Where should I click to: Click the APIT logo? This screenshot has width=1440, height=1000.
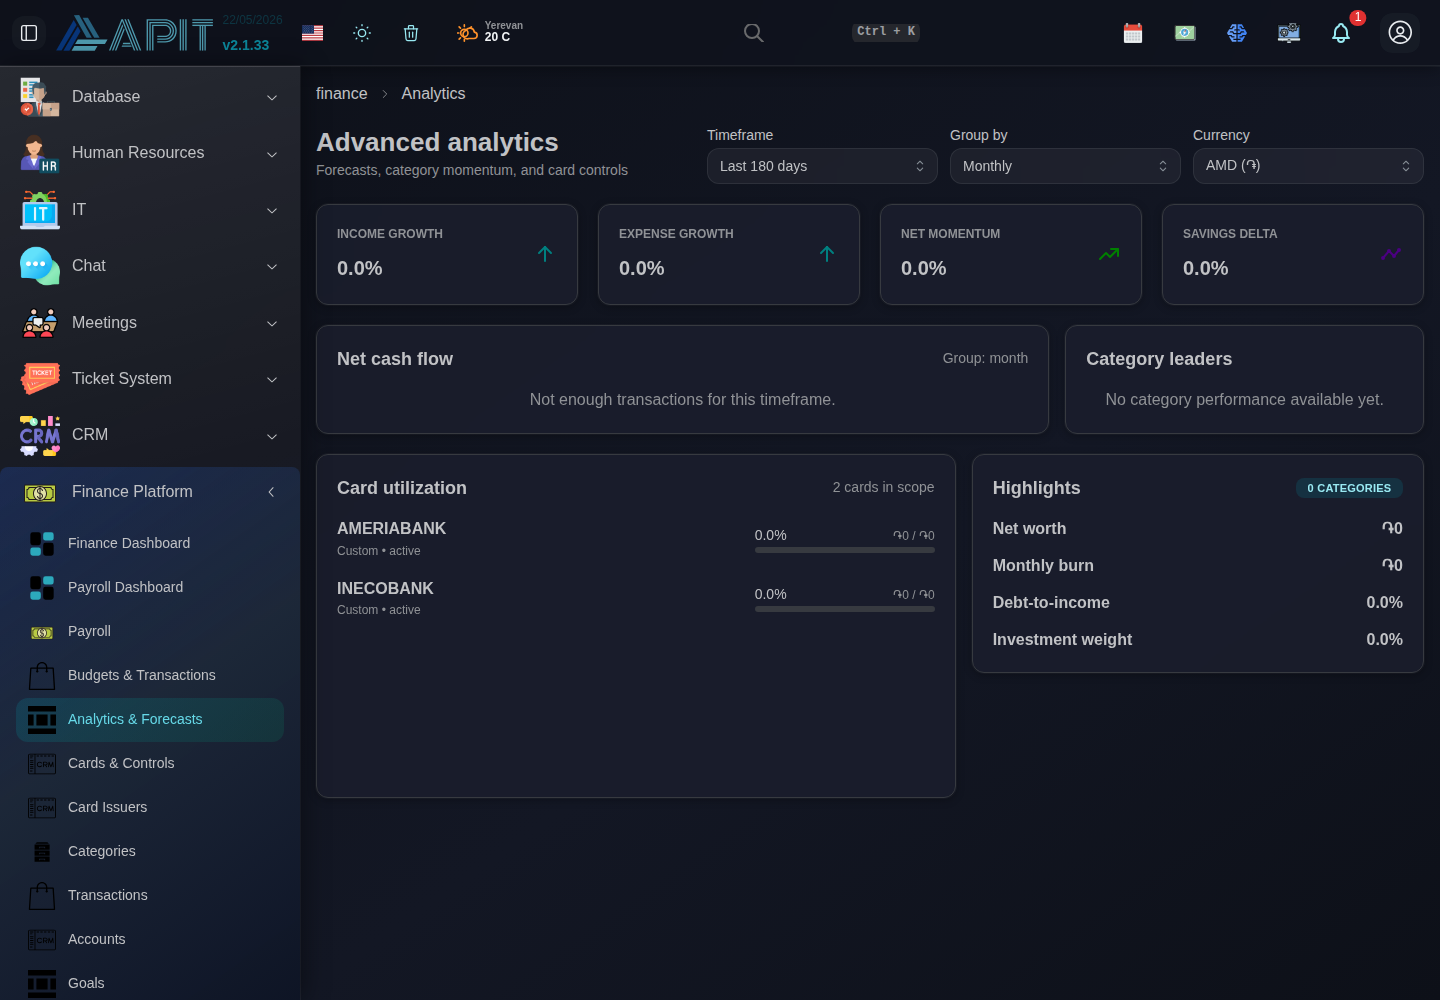(x=135, y=34)
